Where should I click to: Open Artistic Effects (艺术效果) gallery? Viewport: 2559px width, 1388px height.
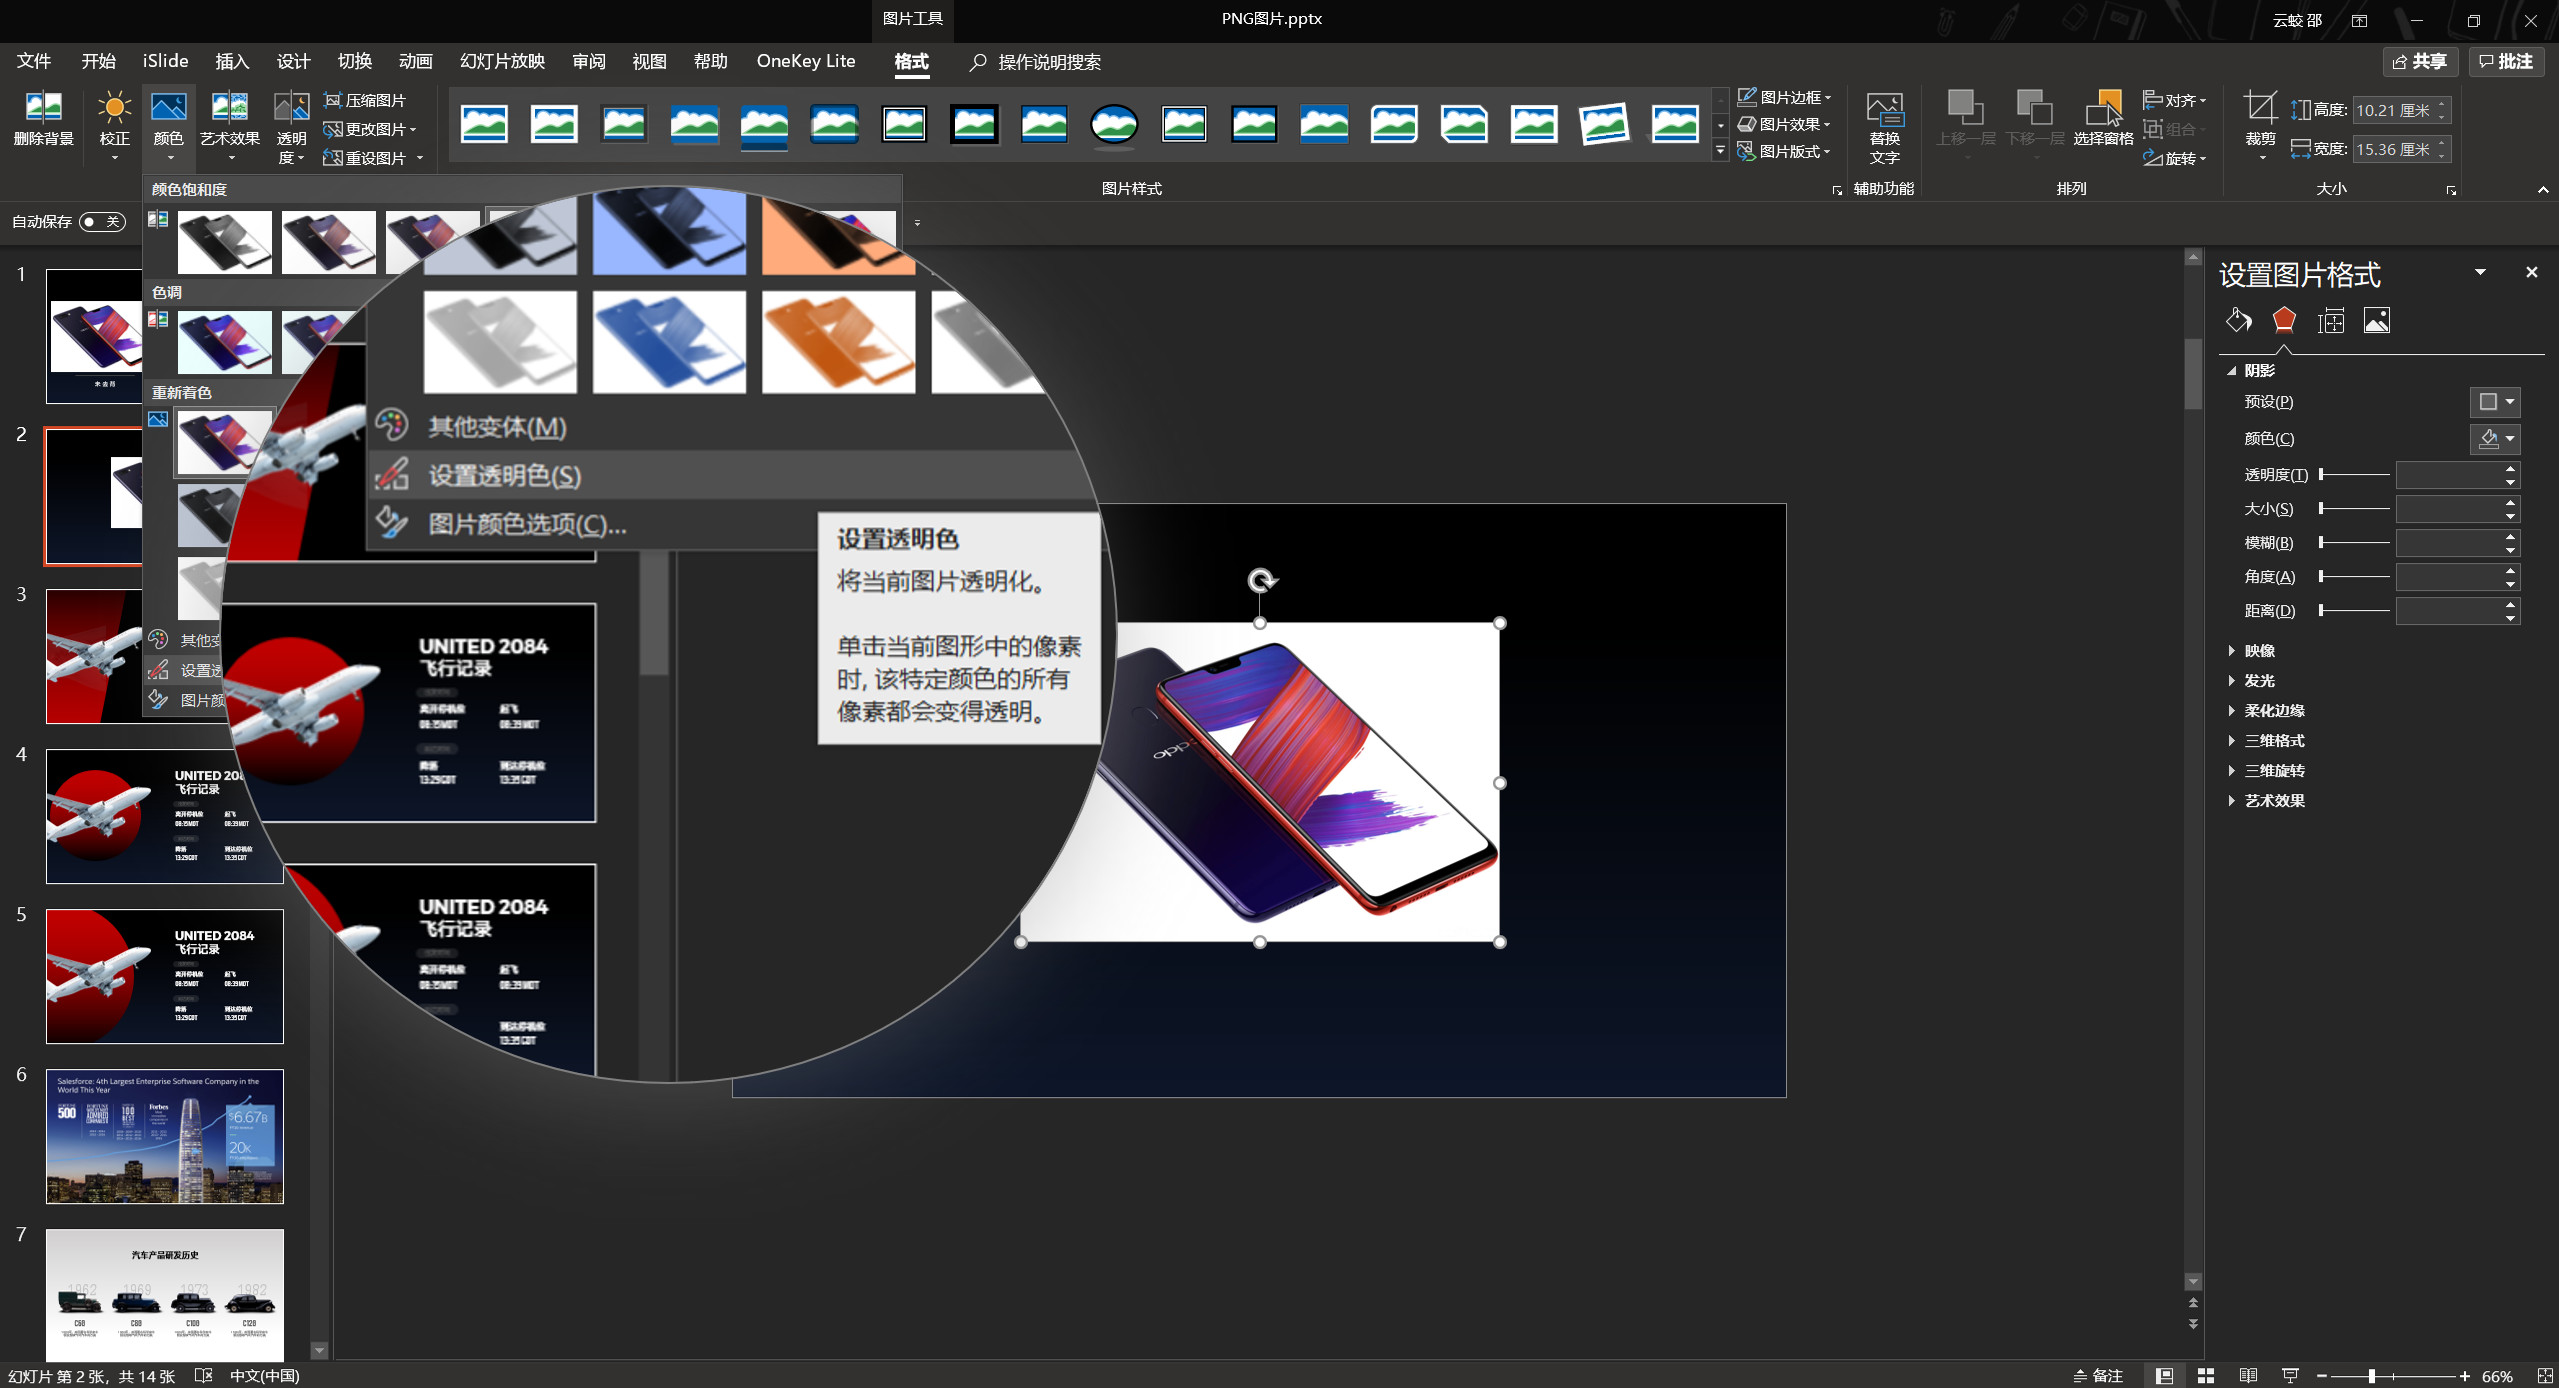click(x=230, y=125)
